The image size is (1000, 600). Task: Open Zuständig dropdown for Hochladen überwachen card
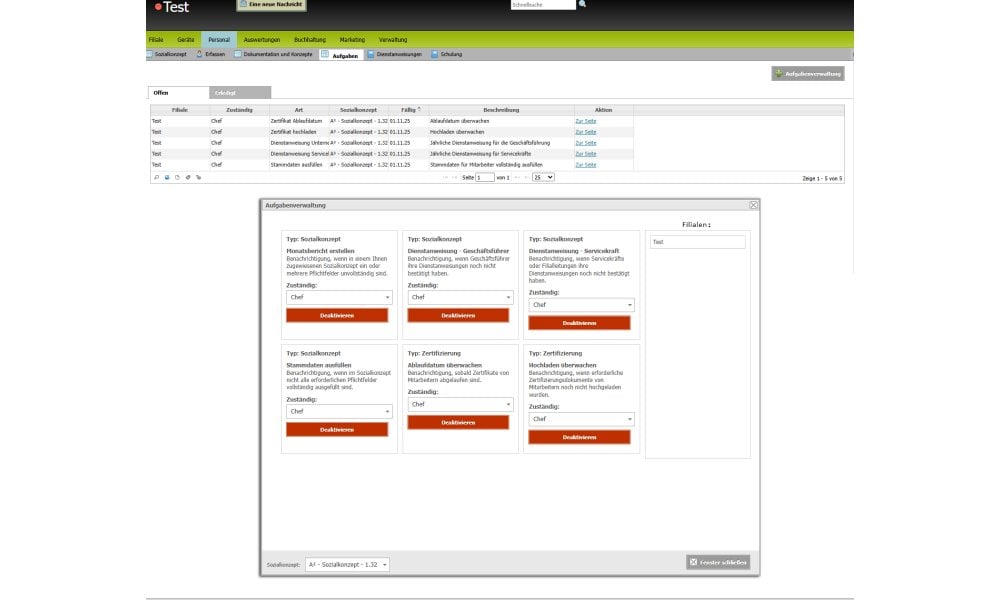581,419
